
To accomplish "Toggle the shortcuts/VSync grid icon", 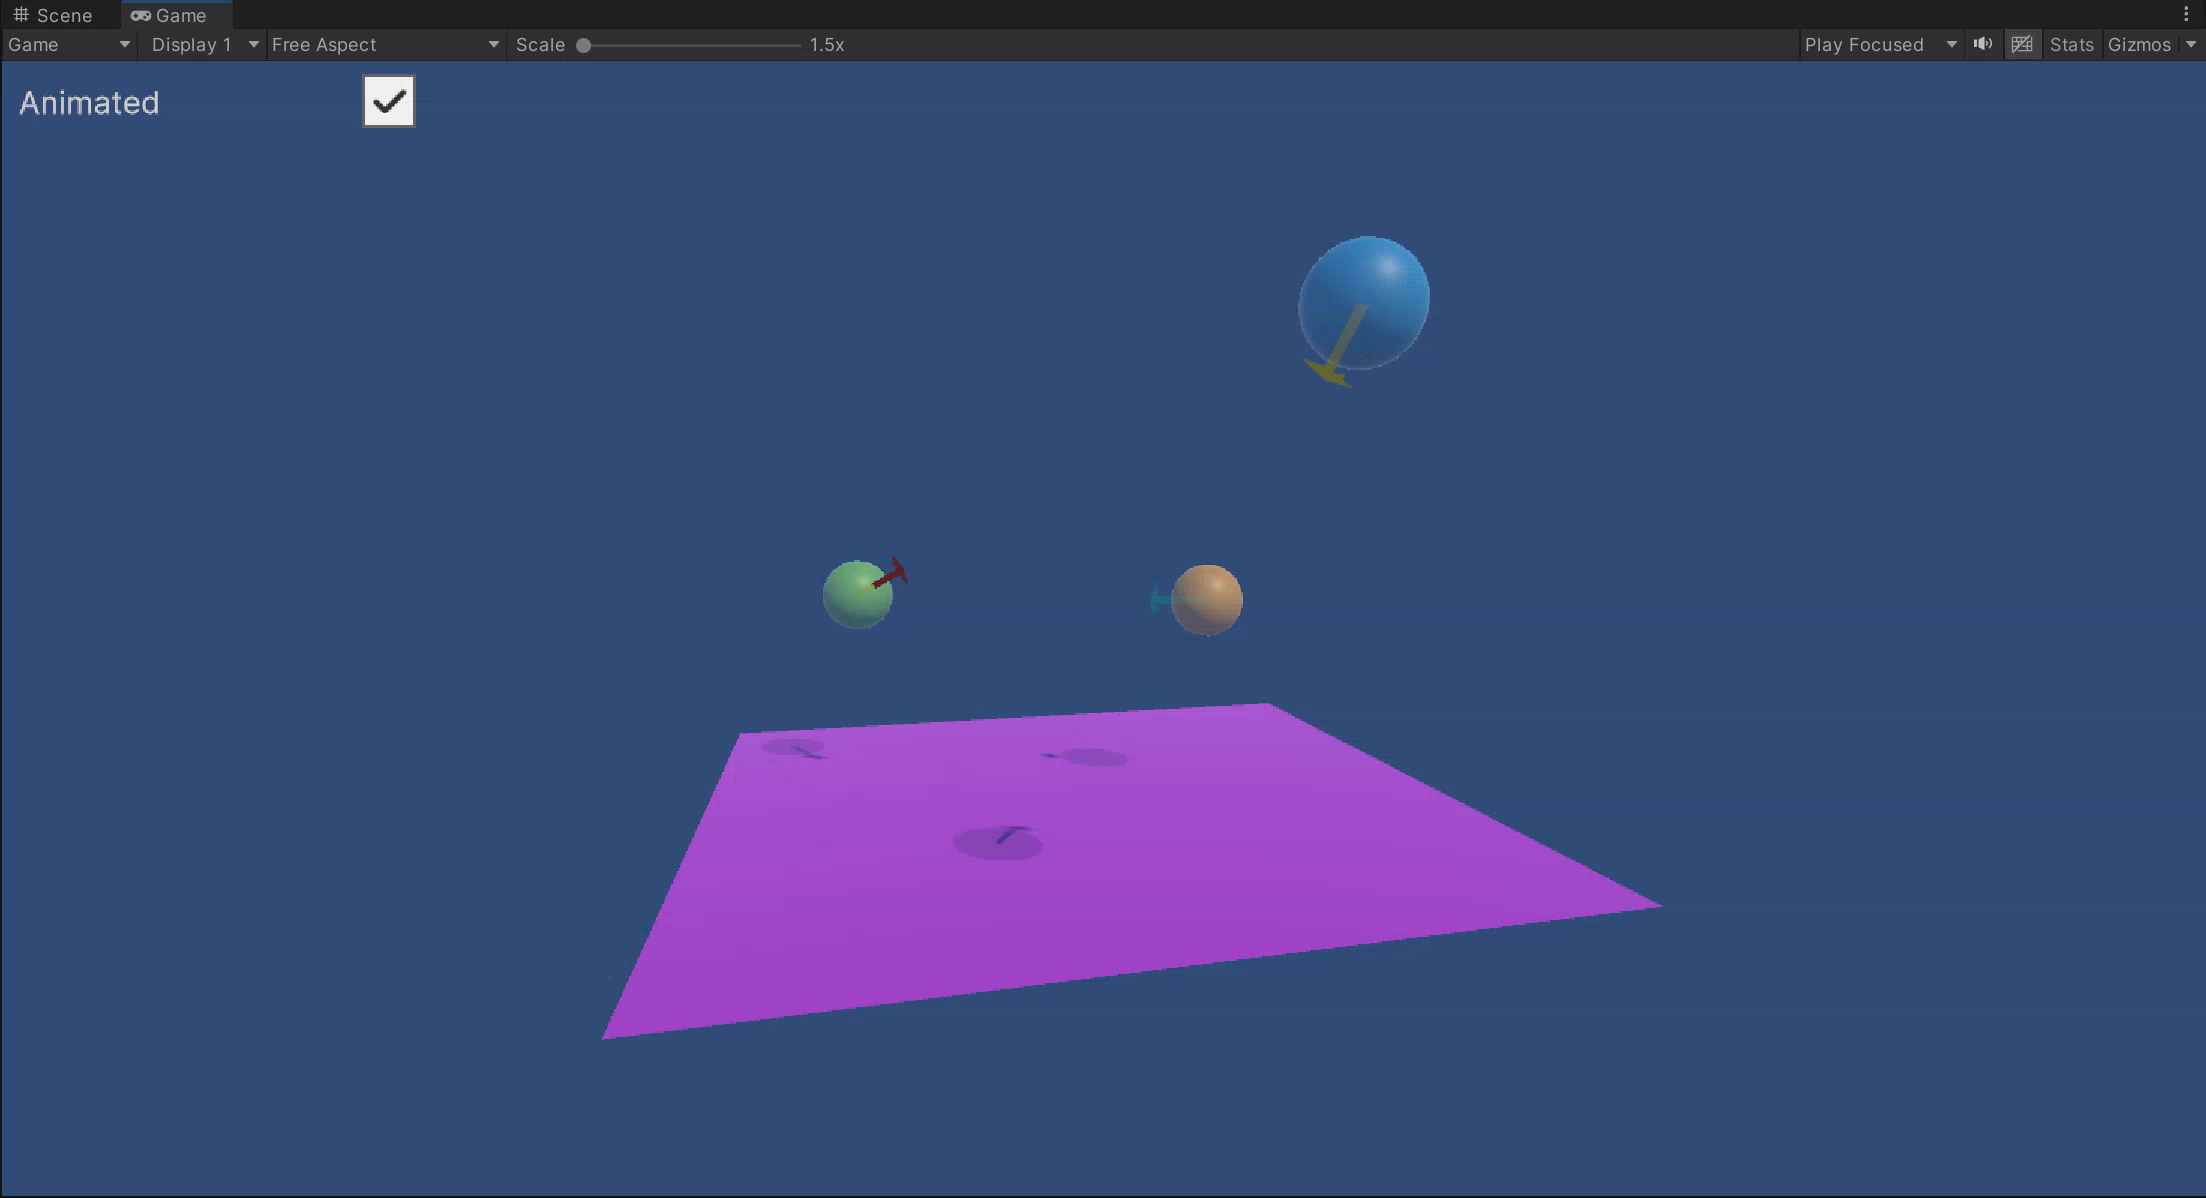I will [2022, 44].
